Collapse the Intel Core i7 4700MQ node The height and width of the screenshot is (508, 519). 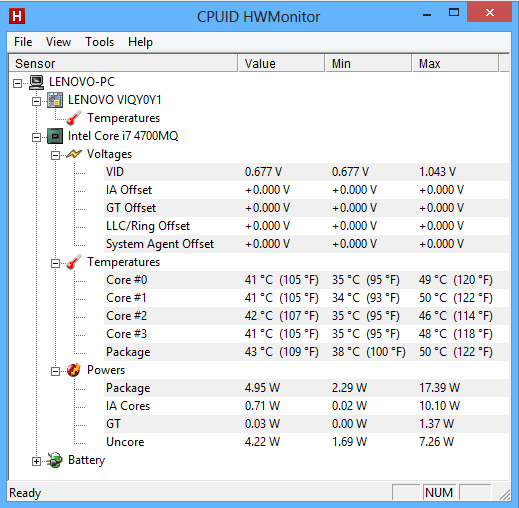pos(36,137)
